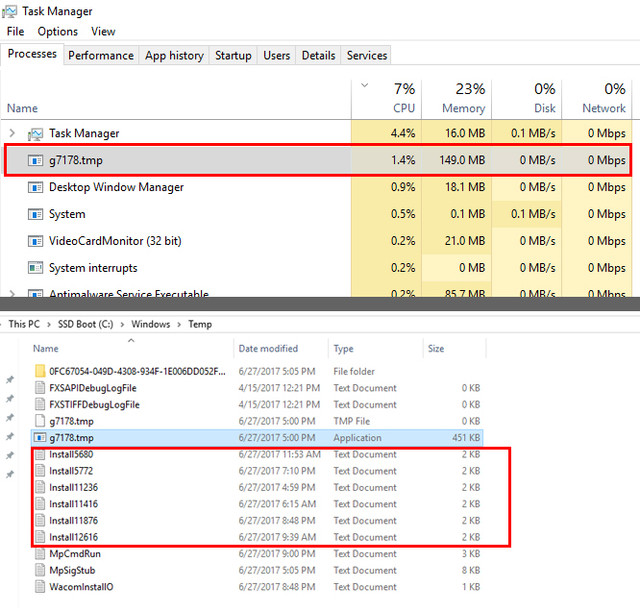Image resolution: width=640 pixels, height=608 pixels.
Task: Select the 451 KB size of g7178.tmp Application
Action: pyautogui.click(x=466, y=438)
